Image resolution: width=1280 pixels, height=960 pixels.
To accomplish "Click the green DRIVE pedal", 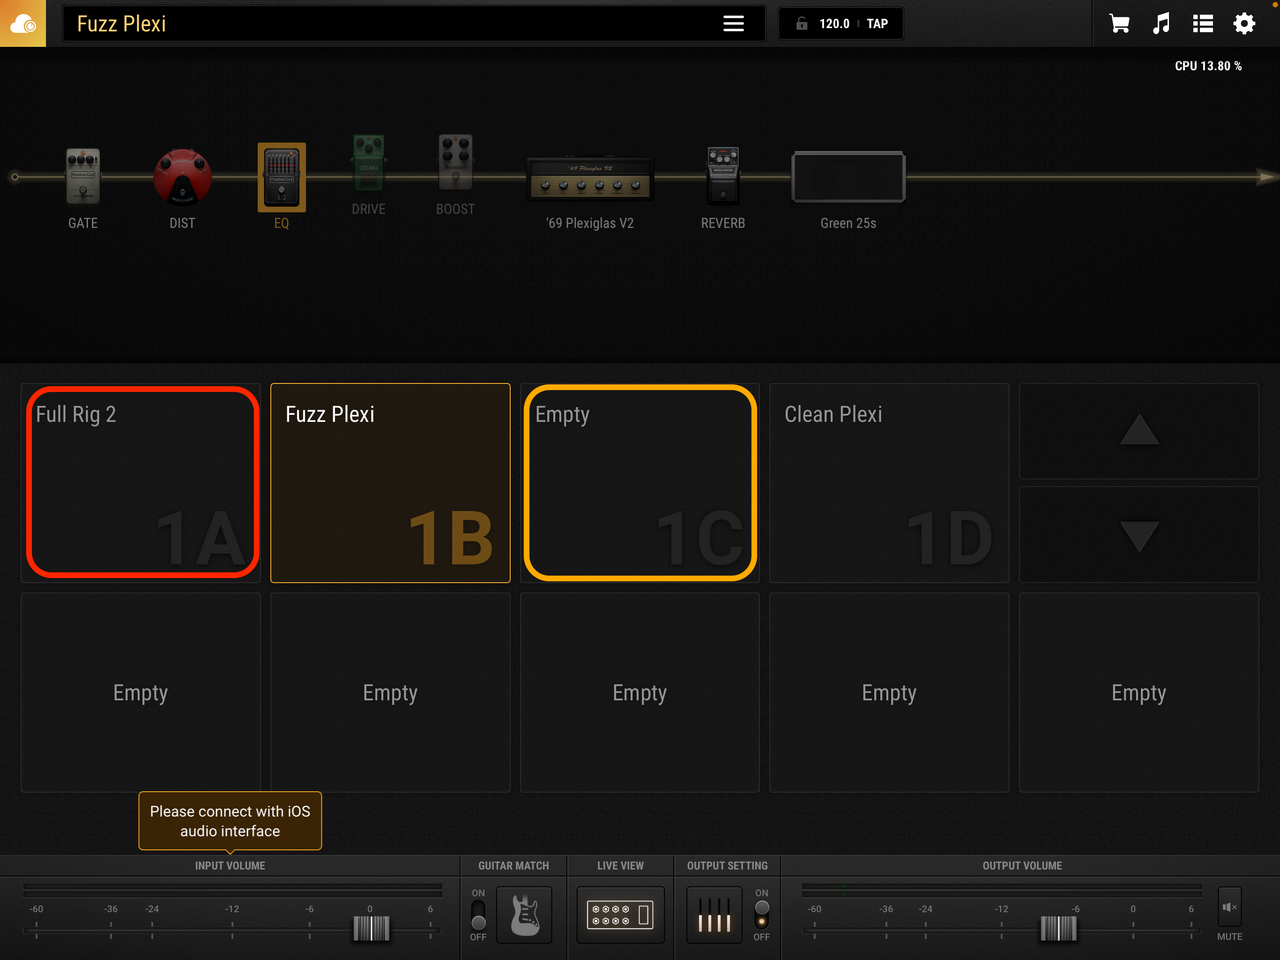I will 368,163.
